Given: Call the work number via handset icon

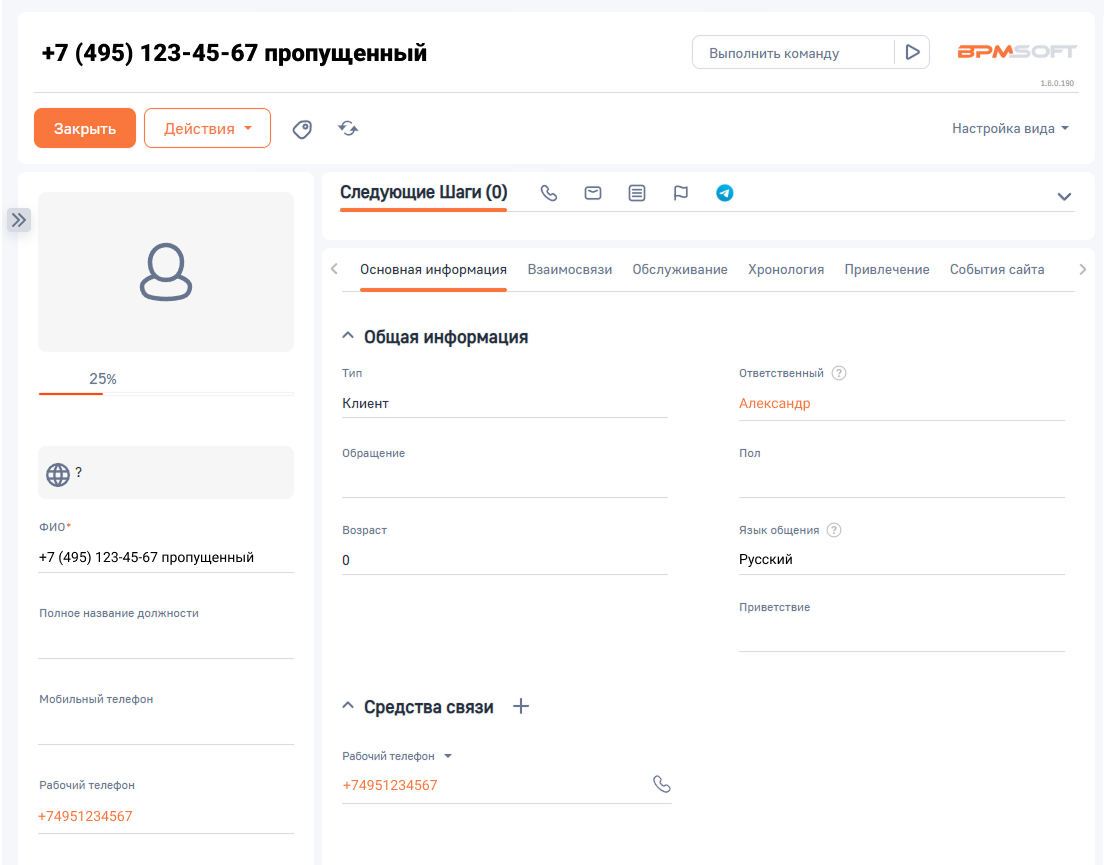Looking at the screenshot, I should pyautogui.click(x=661, y=784).
